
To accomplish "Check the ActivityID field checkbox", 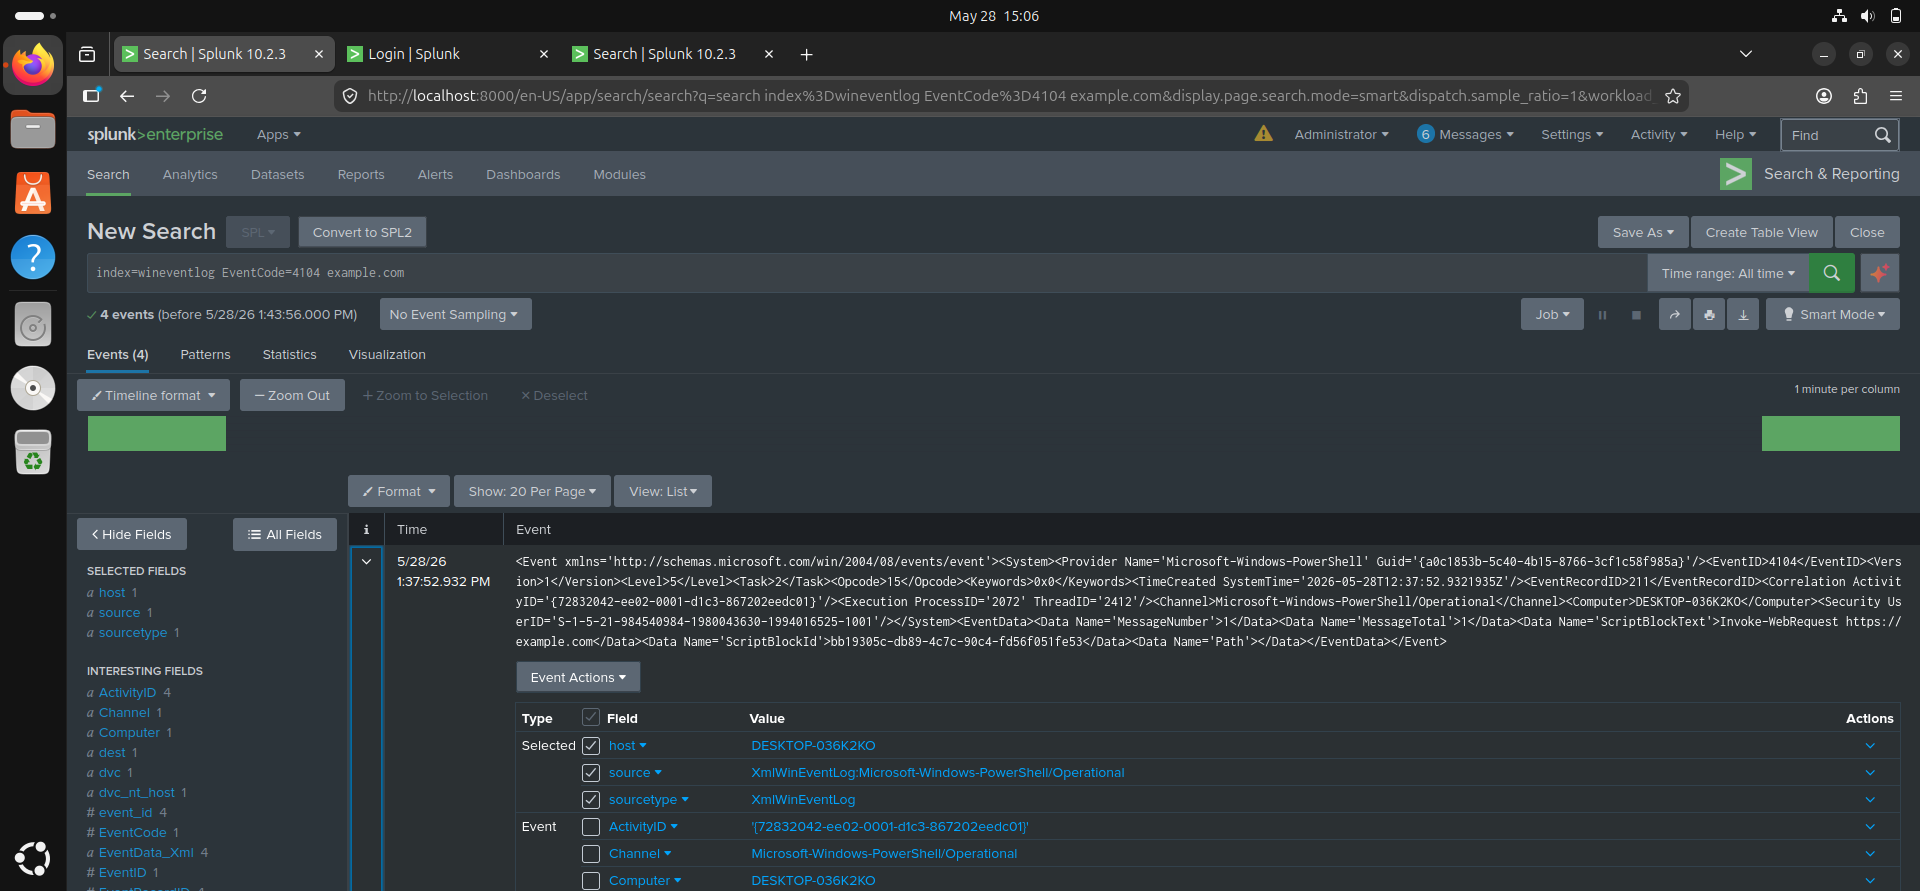I will point(591,827).
